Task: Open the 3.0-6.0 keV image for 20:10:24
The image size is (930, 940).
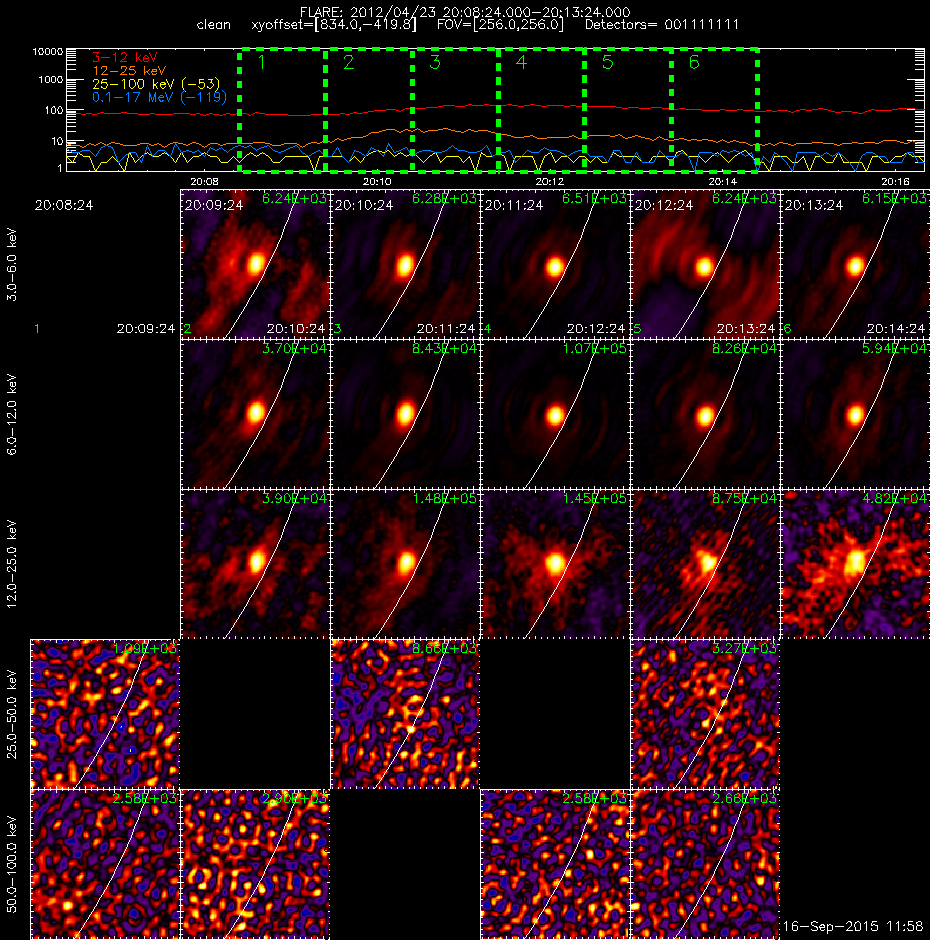Action: tap(405, 264)
